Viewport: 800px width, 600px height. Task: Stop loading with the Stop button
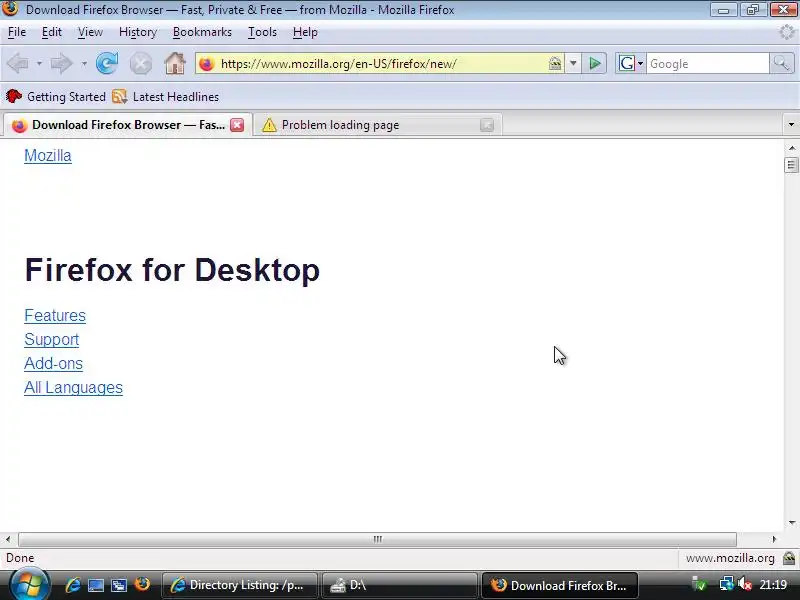140,64
